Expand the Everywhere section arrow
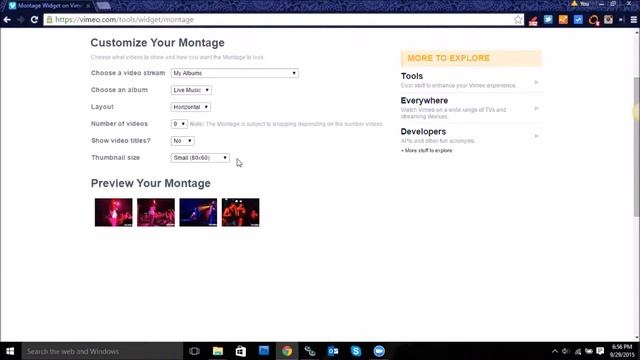Image resolution: width=640 pixels, height=360 pixels. [x=536, y=108]
